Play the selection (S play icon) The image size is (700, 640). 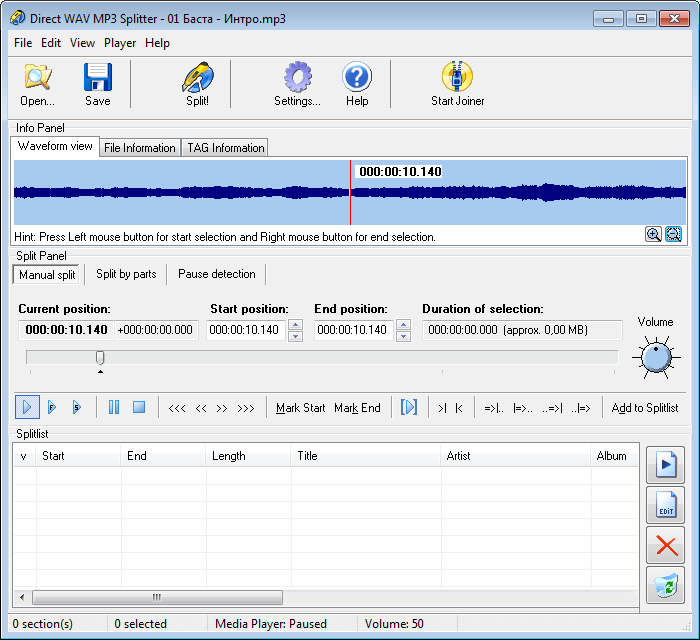[x=77, y=407]
